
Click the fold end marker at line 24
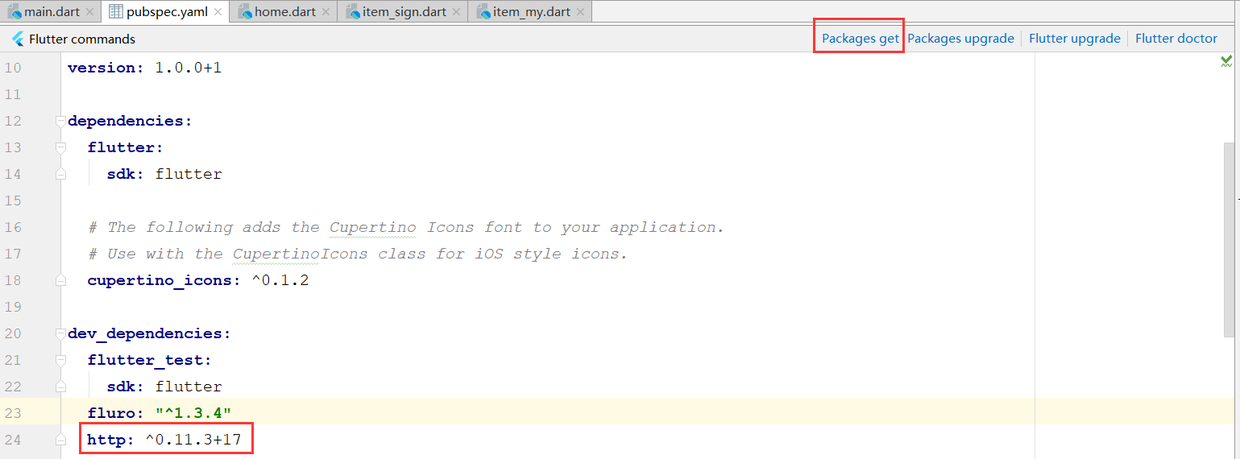click(x=60, y=439)
